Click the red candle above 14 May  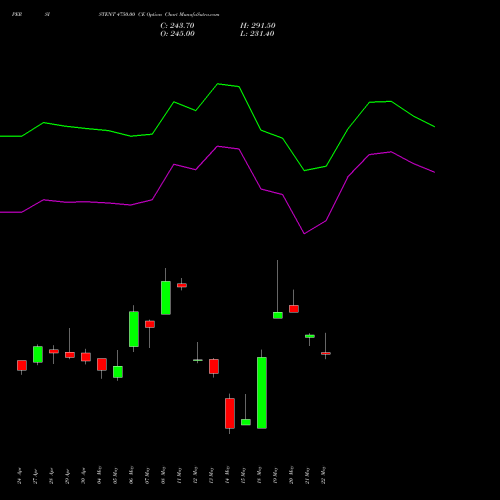coord(230,413)
